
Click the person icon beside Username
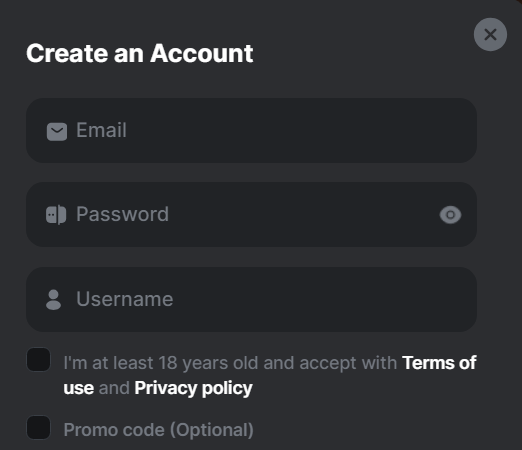point(53,300)
